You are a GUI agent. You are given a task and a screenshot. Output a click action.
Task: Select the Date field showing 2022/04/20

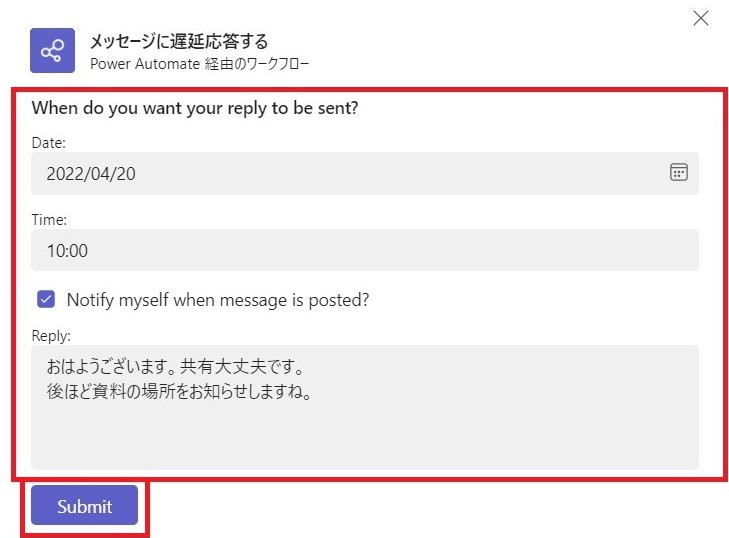(x=364, y=173)
